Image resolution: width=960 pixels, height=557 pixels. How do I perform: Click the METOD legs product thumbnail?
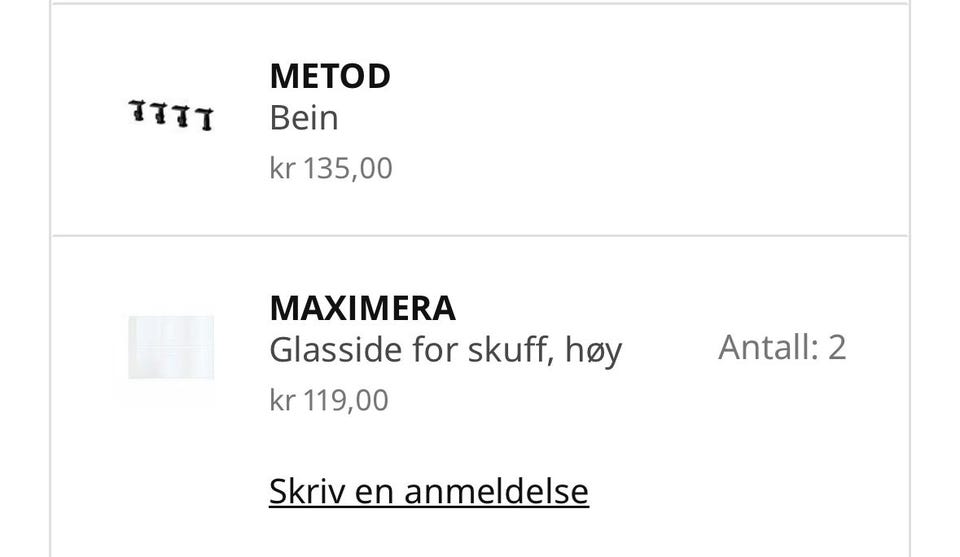point(171,116)
